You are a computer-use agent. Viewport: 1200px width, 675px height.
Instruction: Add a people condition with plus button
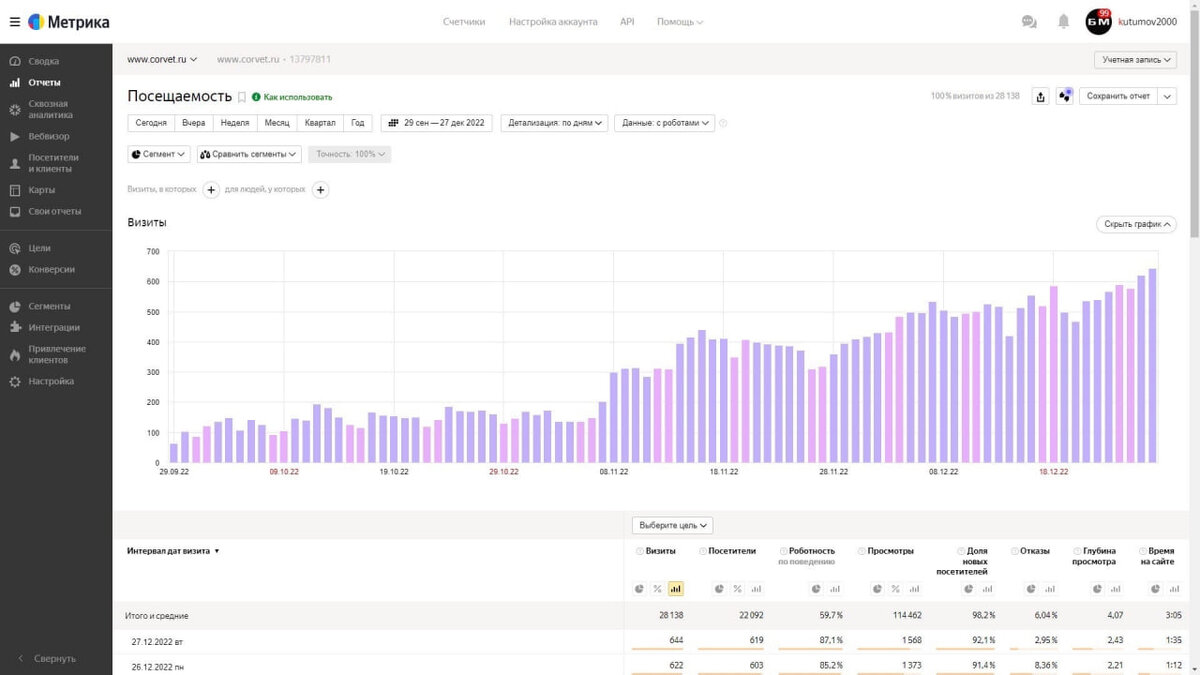point(320,189)
